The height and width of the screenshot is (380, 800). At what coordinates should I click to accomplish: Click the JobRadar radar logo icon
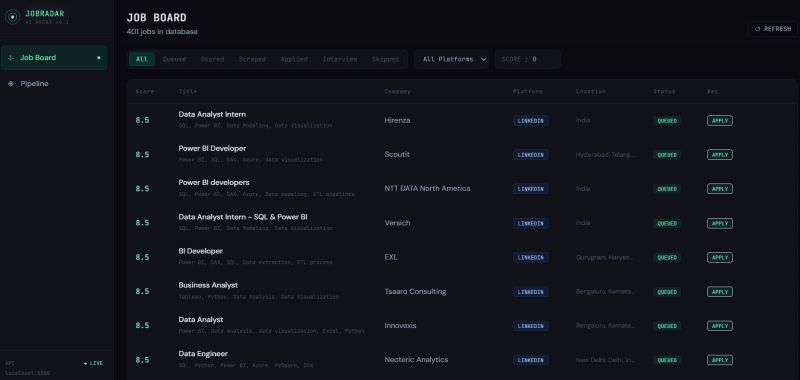[12, 17]
